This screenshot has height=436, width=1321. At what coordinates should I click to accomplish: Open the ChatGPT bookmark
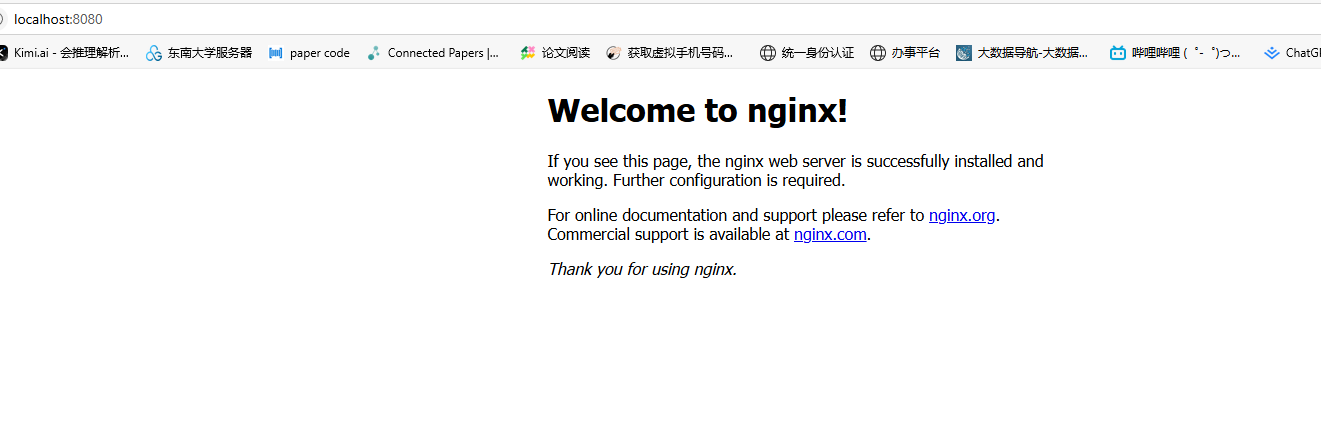pyautogui.click(x=1292, y=53)
